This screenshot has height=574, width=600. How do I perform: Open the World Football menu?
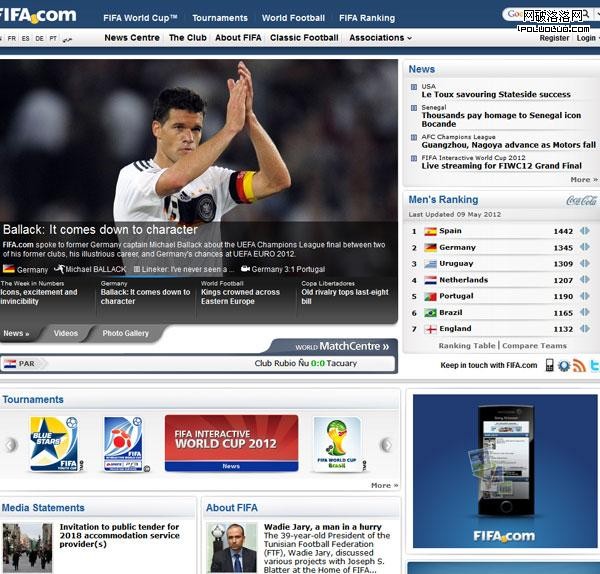pos(293,18)
